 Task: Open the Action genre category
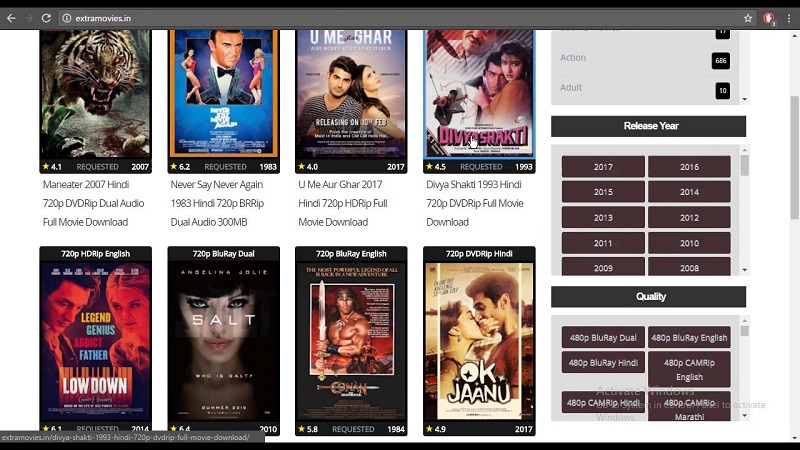click(x=573, y=58)
